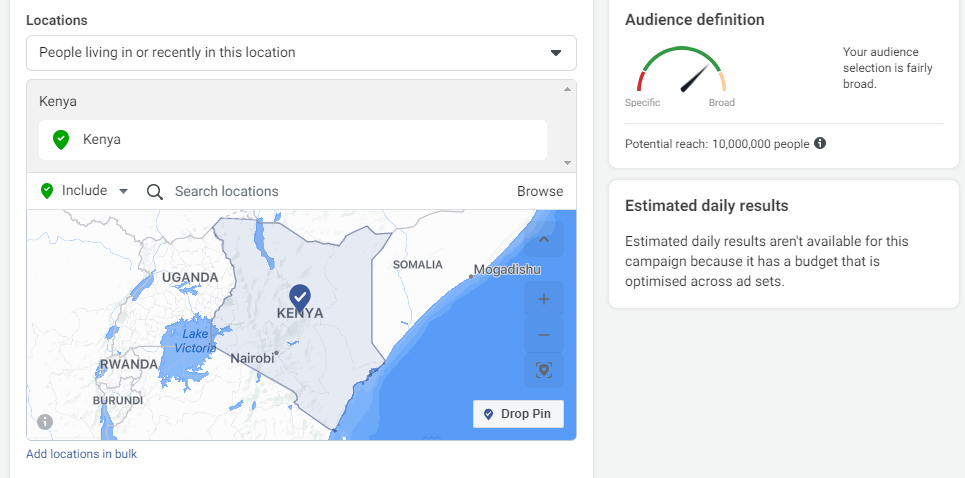The image size is (965, 478).
Task: Click the green shield in the Kenya row
Action: [x=61, y=140]
